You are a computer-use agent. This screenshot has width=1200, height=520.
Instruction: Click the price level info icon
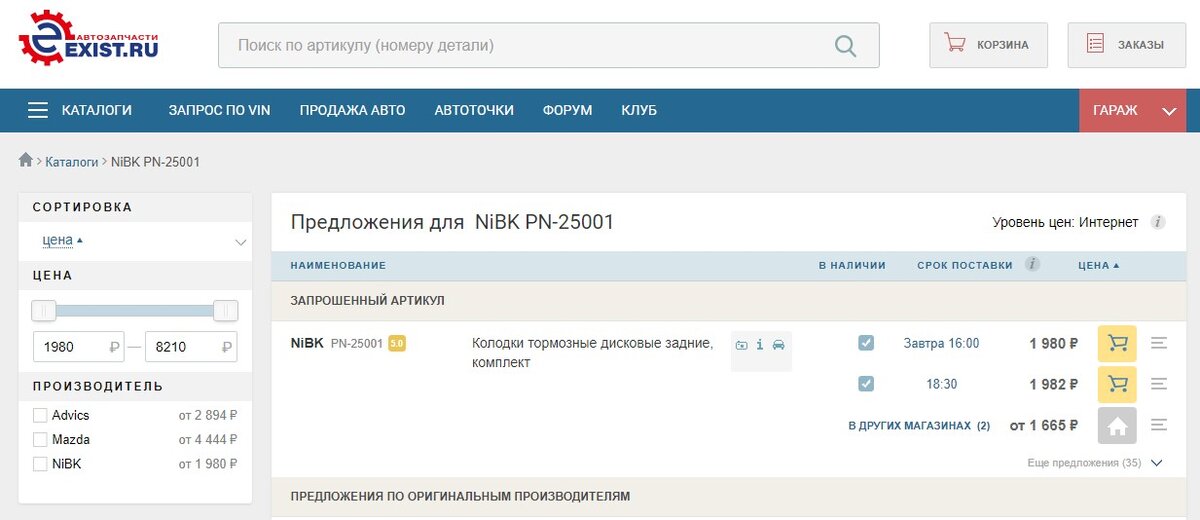point(1158,222)
